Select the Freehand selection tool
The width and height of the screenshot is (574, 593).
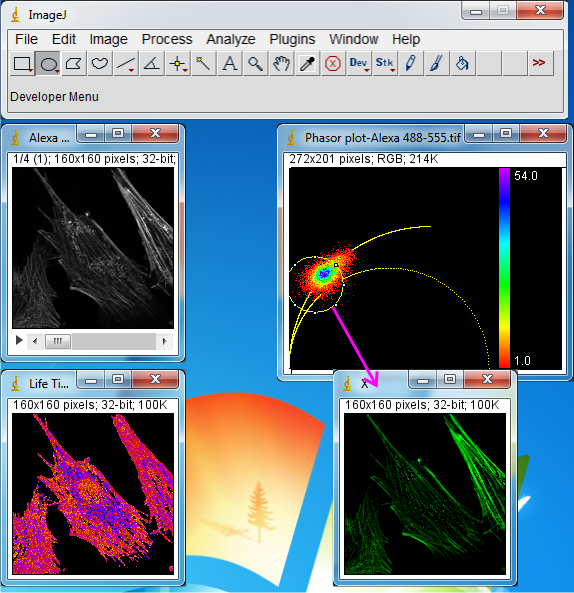pyautogui.click(x=99, y=64)
